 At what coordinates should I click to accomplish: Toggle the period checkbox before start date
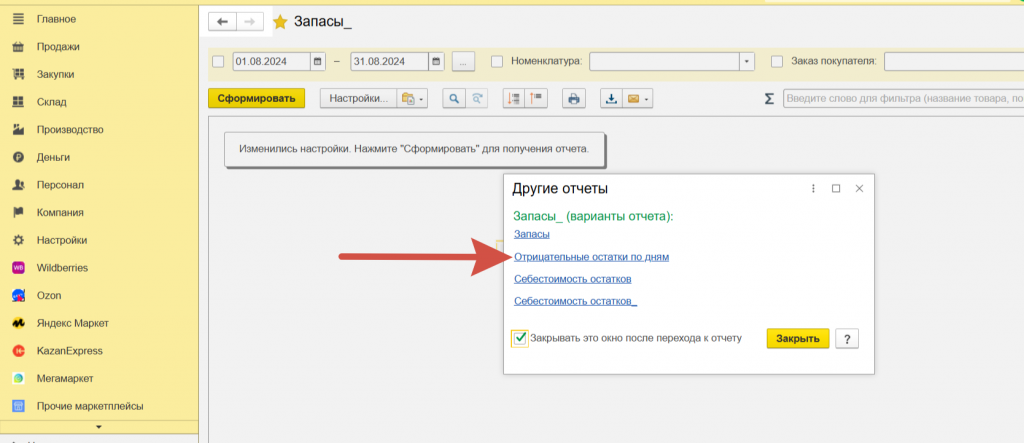219,62
